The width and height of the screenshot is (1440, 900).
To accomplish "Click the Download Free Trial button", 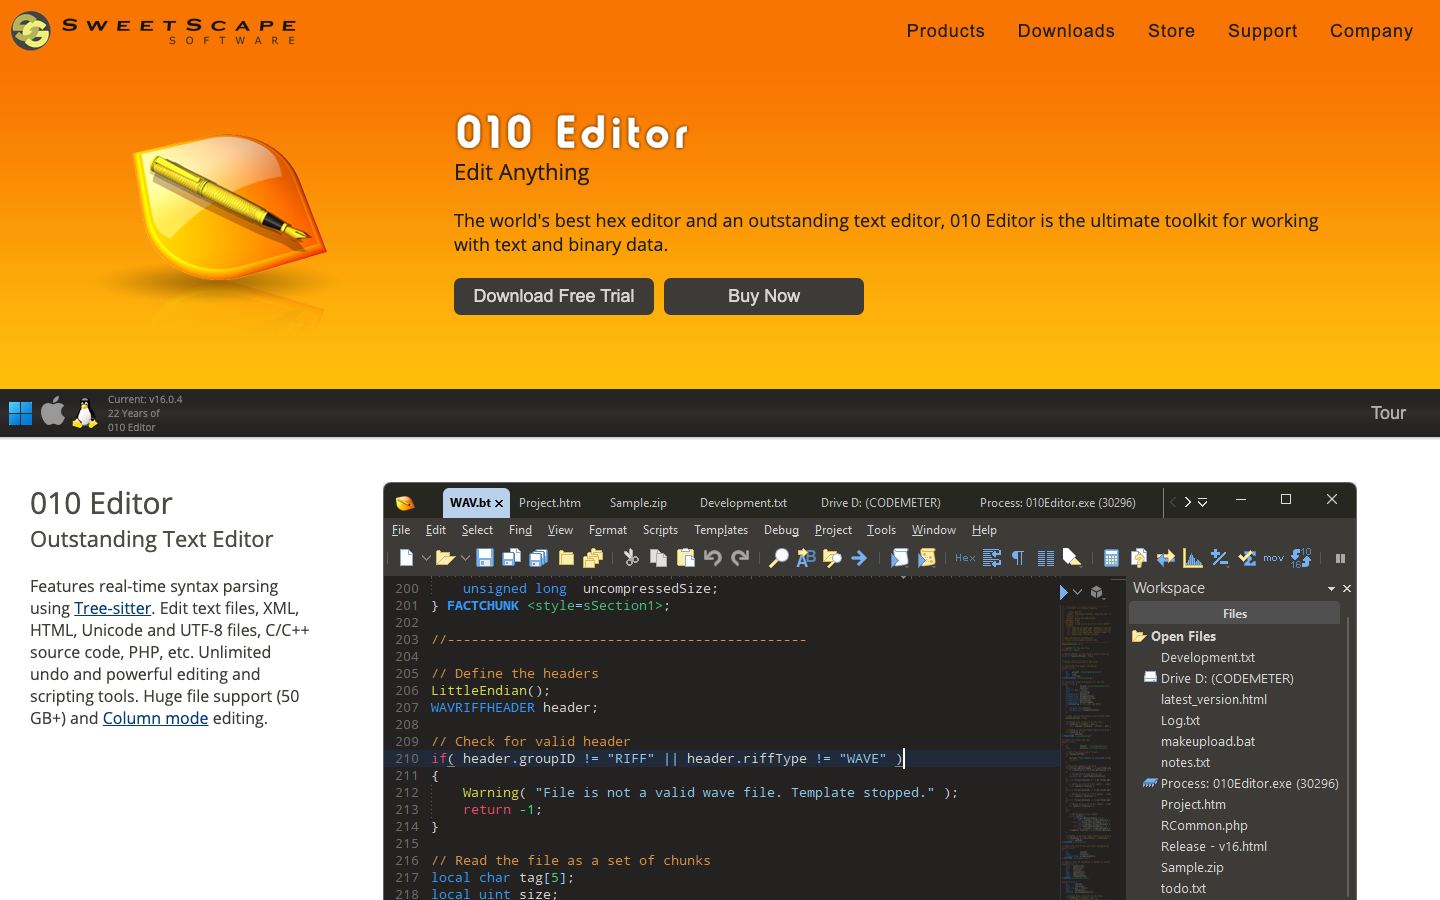I will [x=554, y=296].
